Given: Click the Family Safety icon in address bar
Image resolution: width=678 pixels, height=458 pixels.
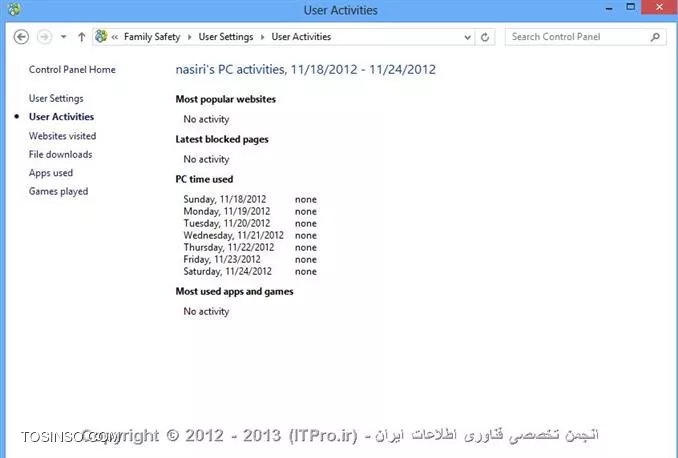Looking at the screenshot, I should (101, 36).
